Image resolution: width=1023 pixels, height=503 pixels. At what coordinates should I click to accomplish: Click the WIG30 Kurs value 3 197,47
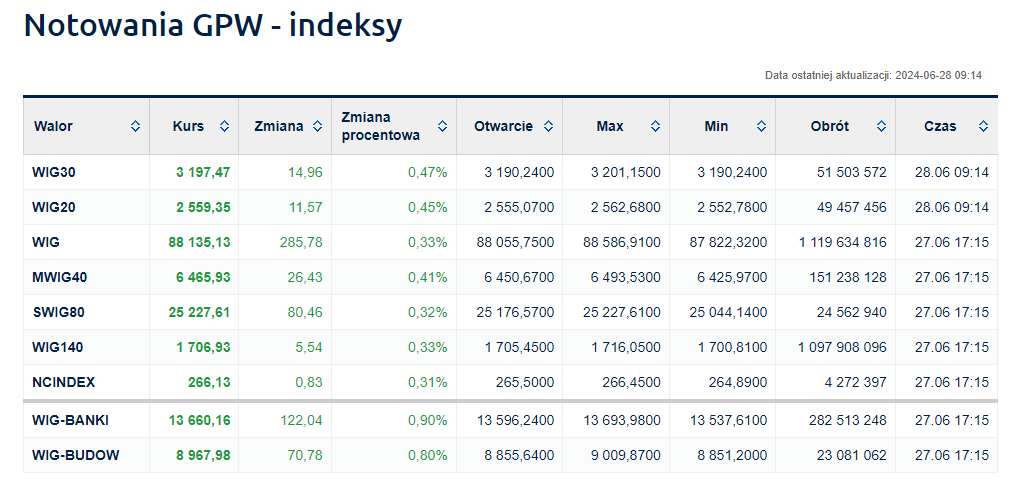click(203, 172)
